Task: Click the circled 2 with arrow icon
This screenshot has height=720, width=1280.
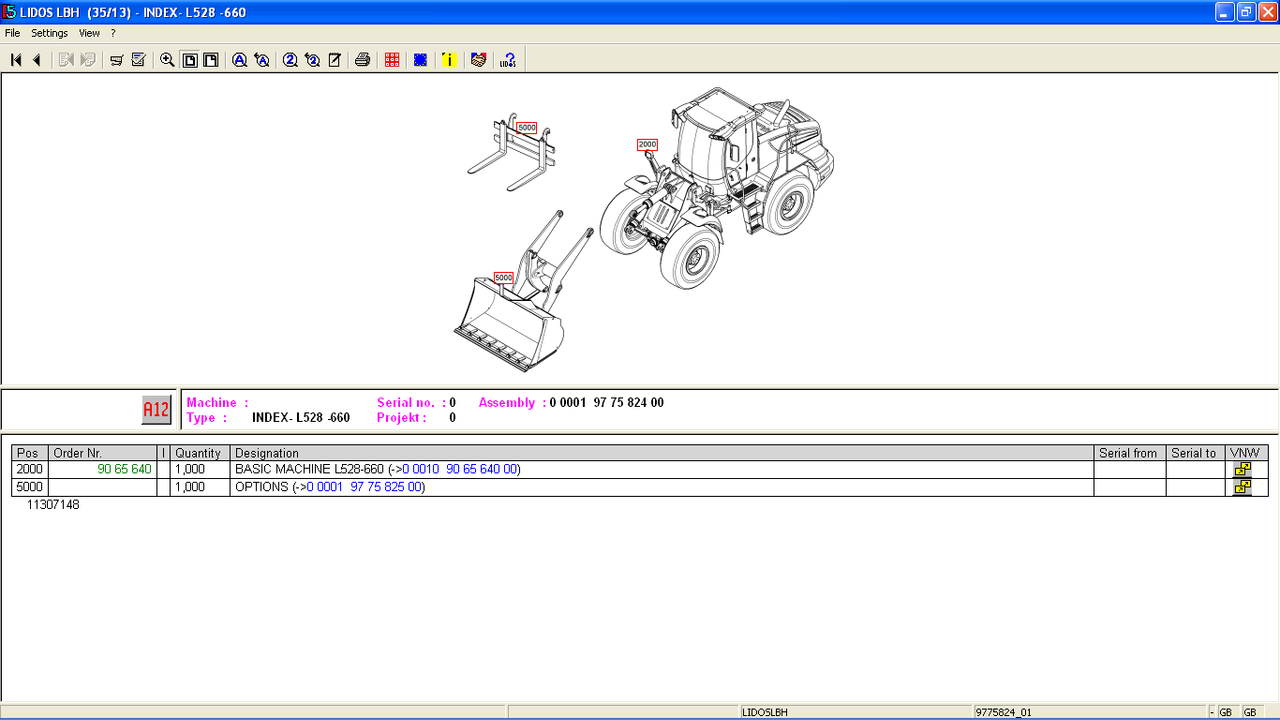Action: 312,60
